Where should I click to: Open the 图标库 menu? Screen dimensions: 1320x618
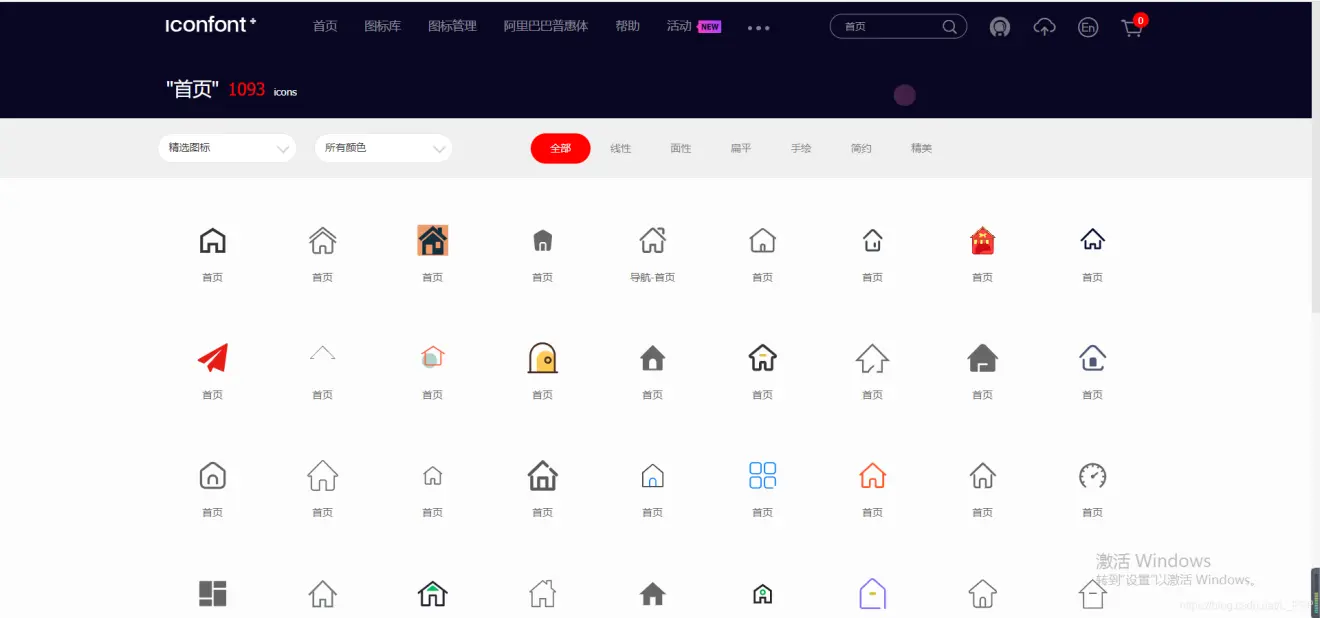coord(382,26)
